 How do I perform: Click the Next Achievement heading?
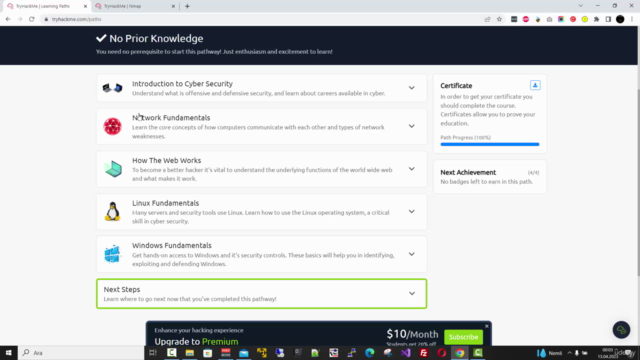coord(468,172)
